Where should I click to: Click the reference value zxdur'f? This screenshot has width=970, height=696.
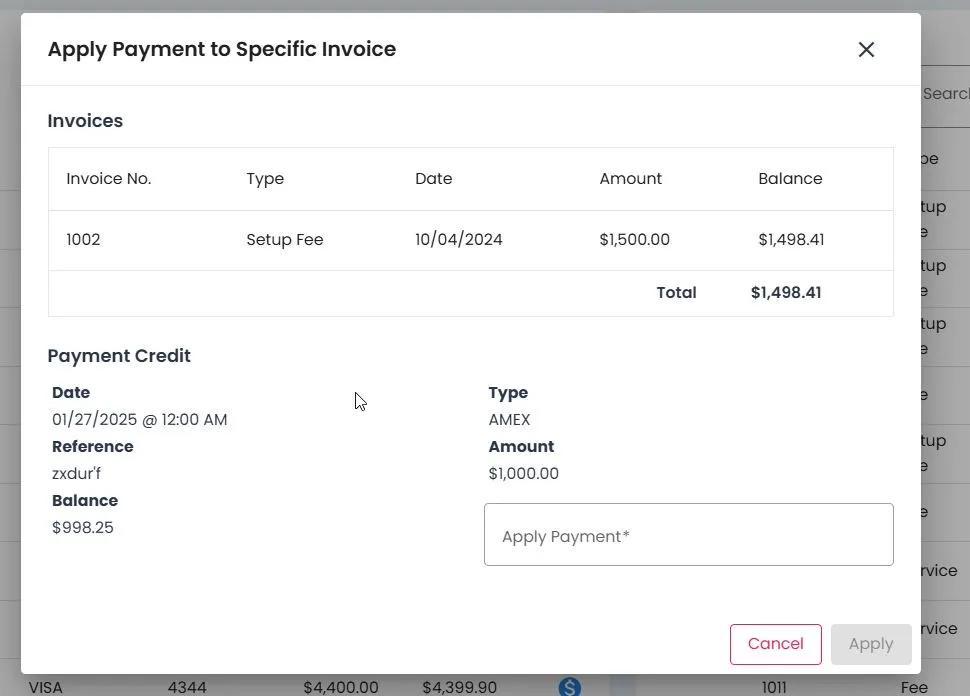(x=76, y=474)
